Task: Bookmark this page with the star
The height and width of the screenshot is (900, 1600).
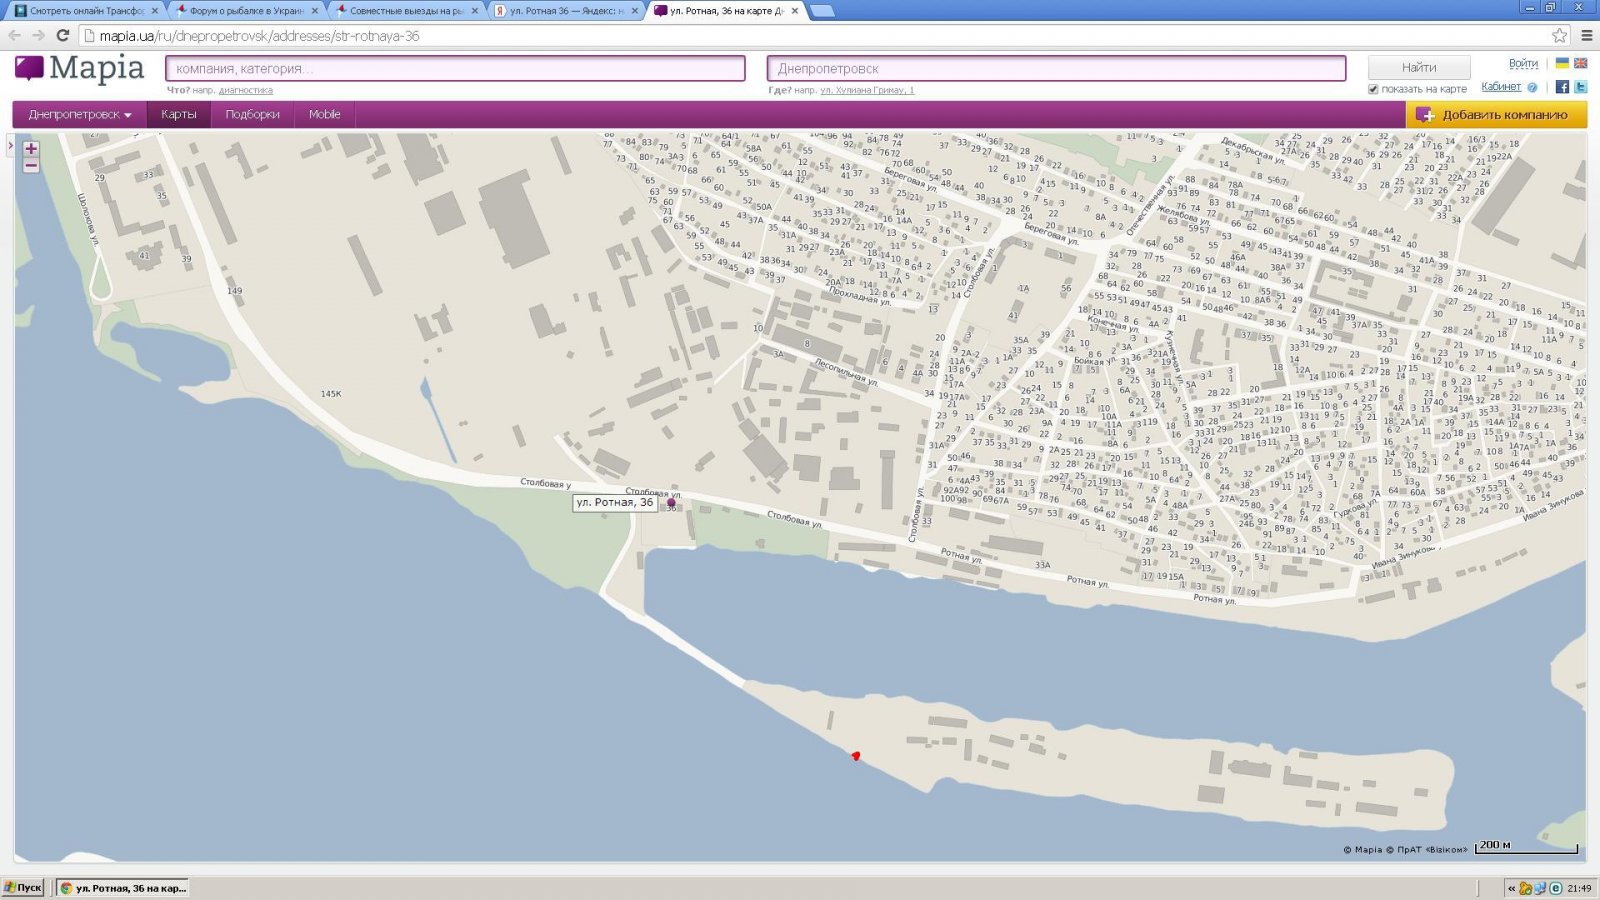Action: 1559,35
